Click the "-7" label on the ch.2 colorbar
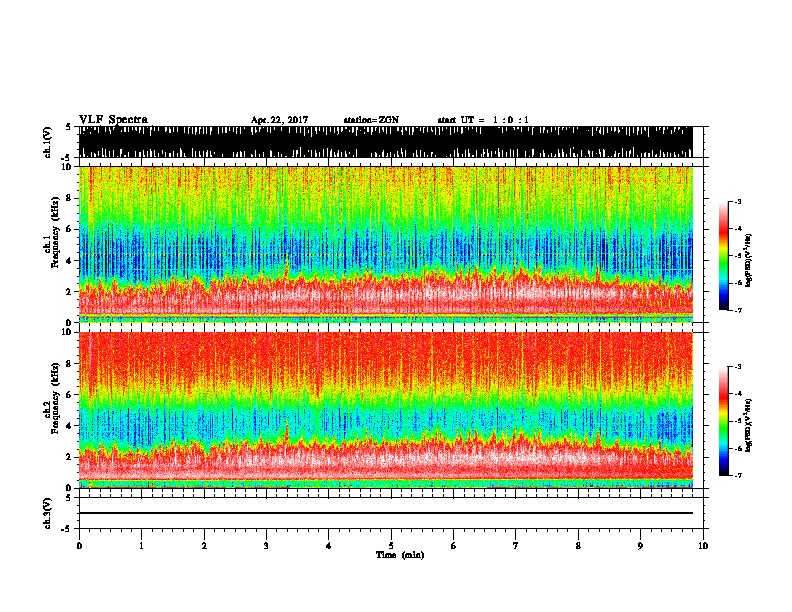This screenshot has height=612, width=792. click(x=738, y=476)
